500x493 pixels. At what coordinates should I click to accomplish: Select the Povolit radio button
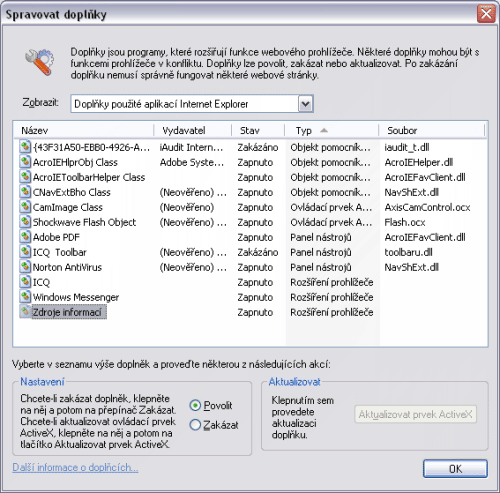point(195,406)
